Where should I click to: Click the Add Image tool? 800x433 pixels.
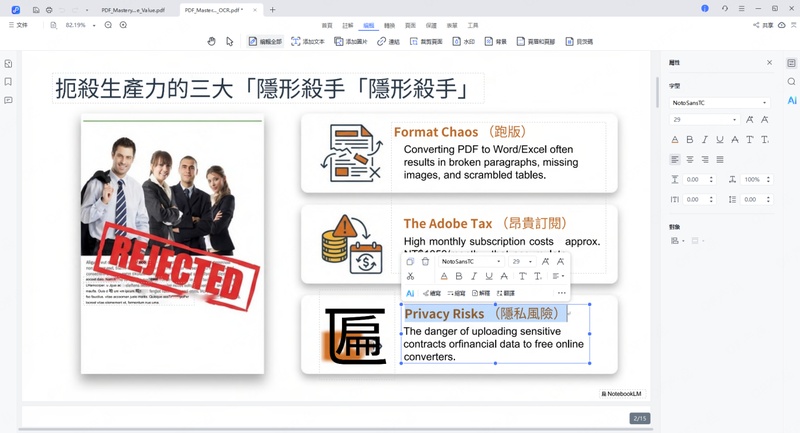coord(351,41)
